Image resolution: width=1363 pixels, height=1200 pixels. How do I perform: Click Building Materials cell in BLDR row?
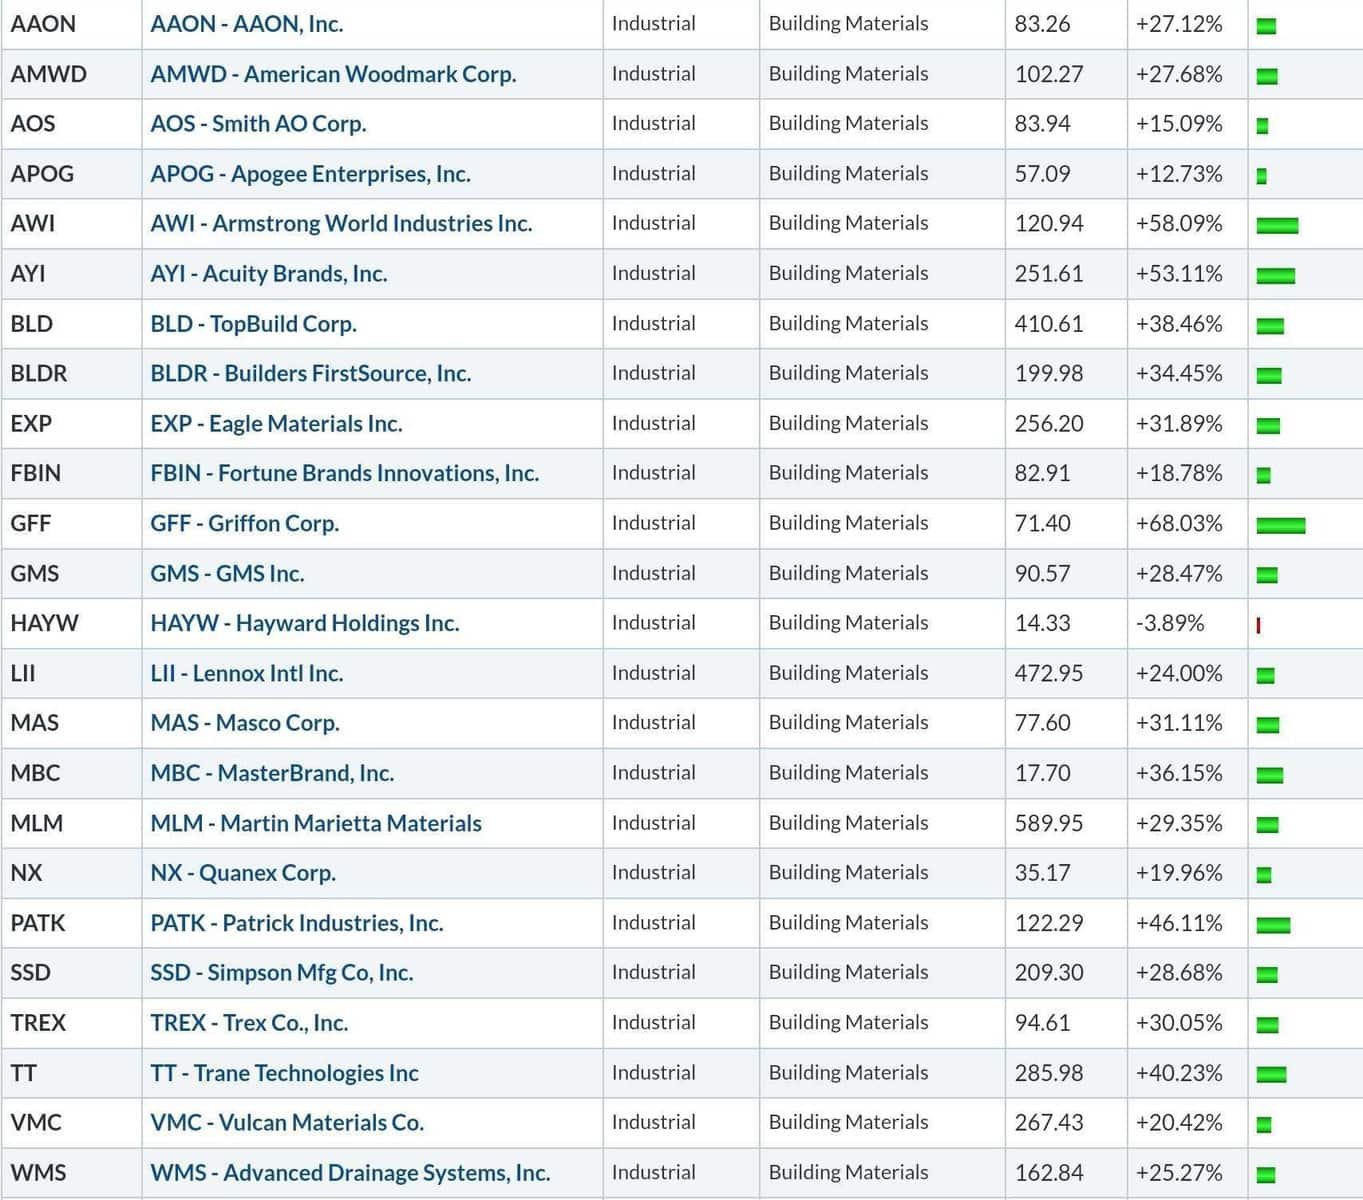pos(882,374)
